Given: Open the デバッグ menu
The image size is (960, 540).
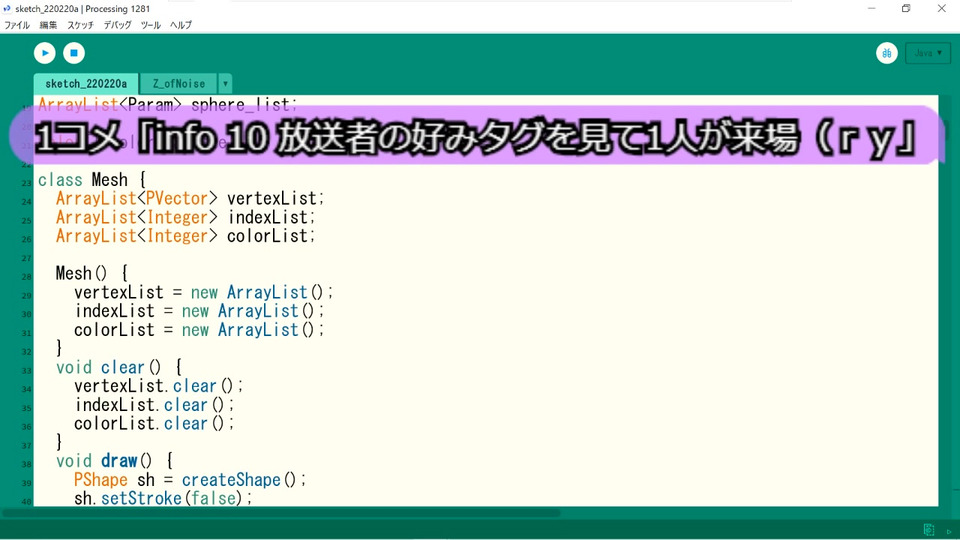Looking at the screenshot, I should pyautogui.click(x=118, y=25).
